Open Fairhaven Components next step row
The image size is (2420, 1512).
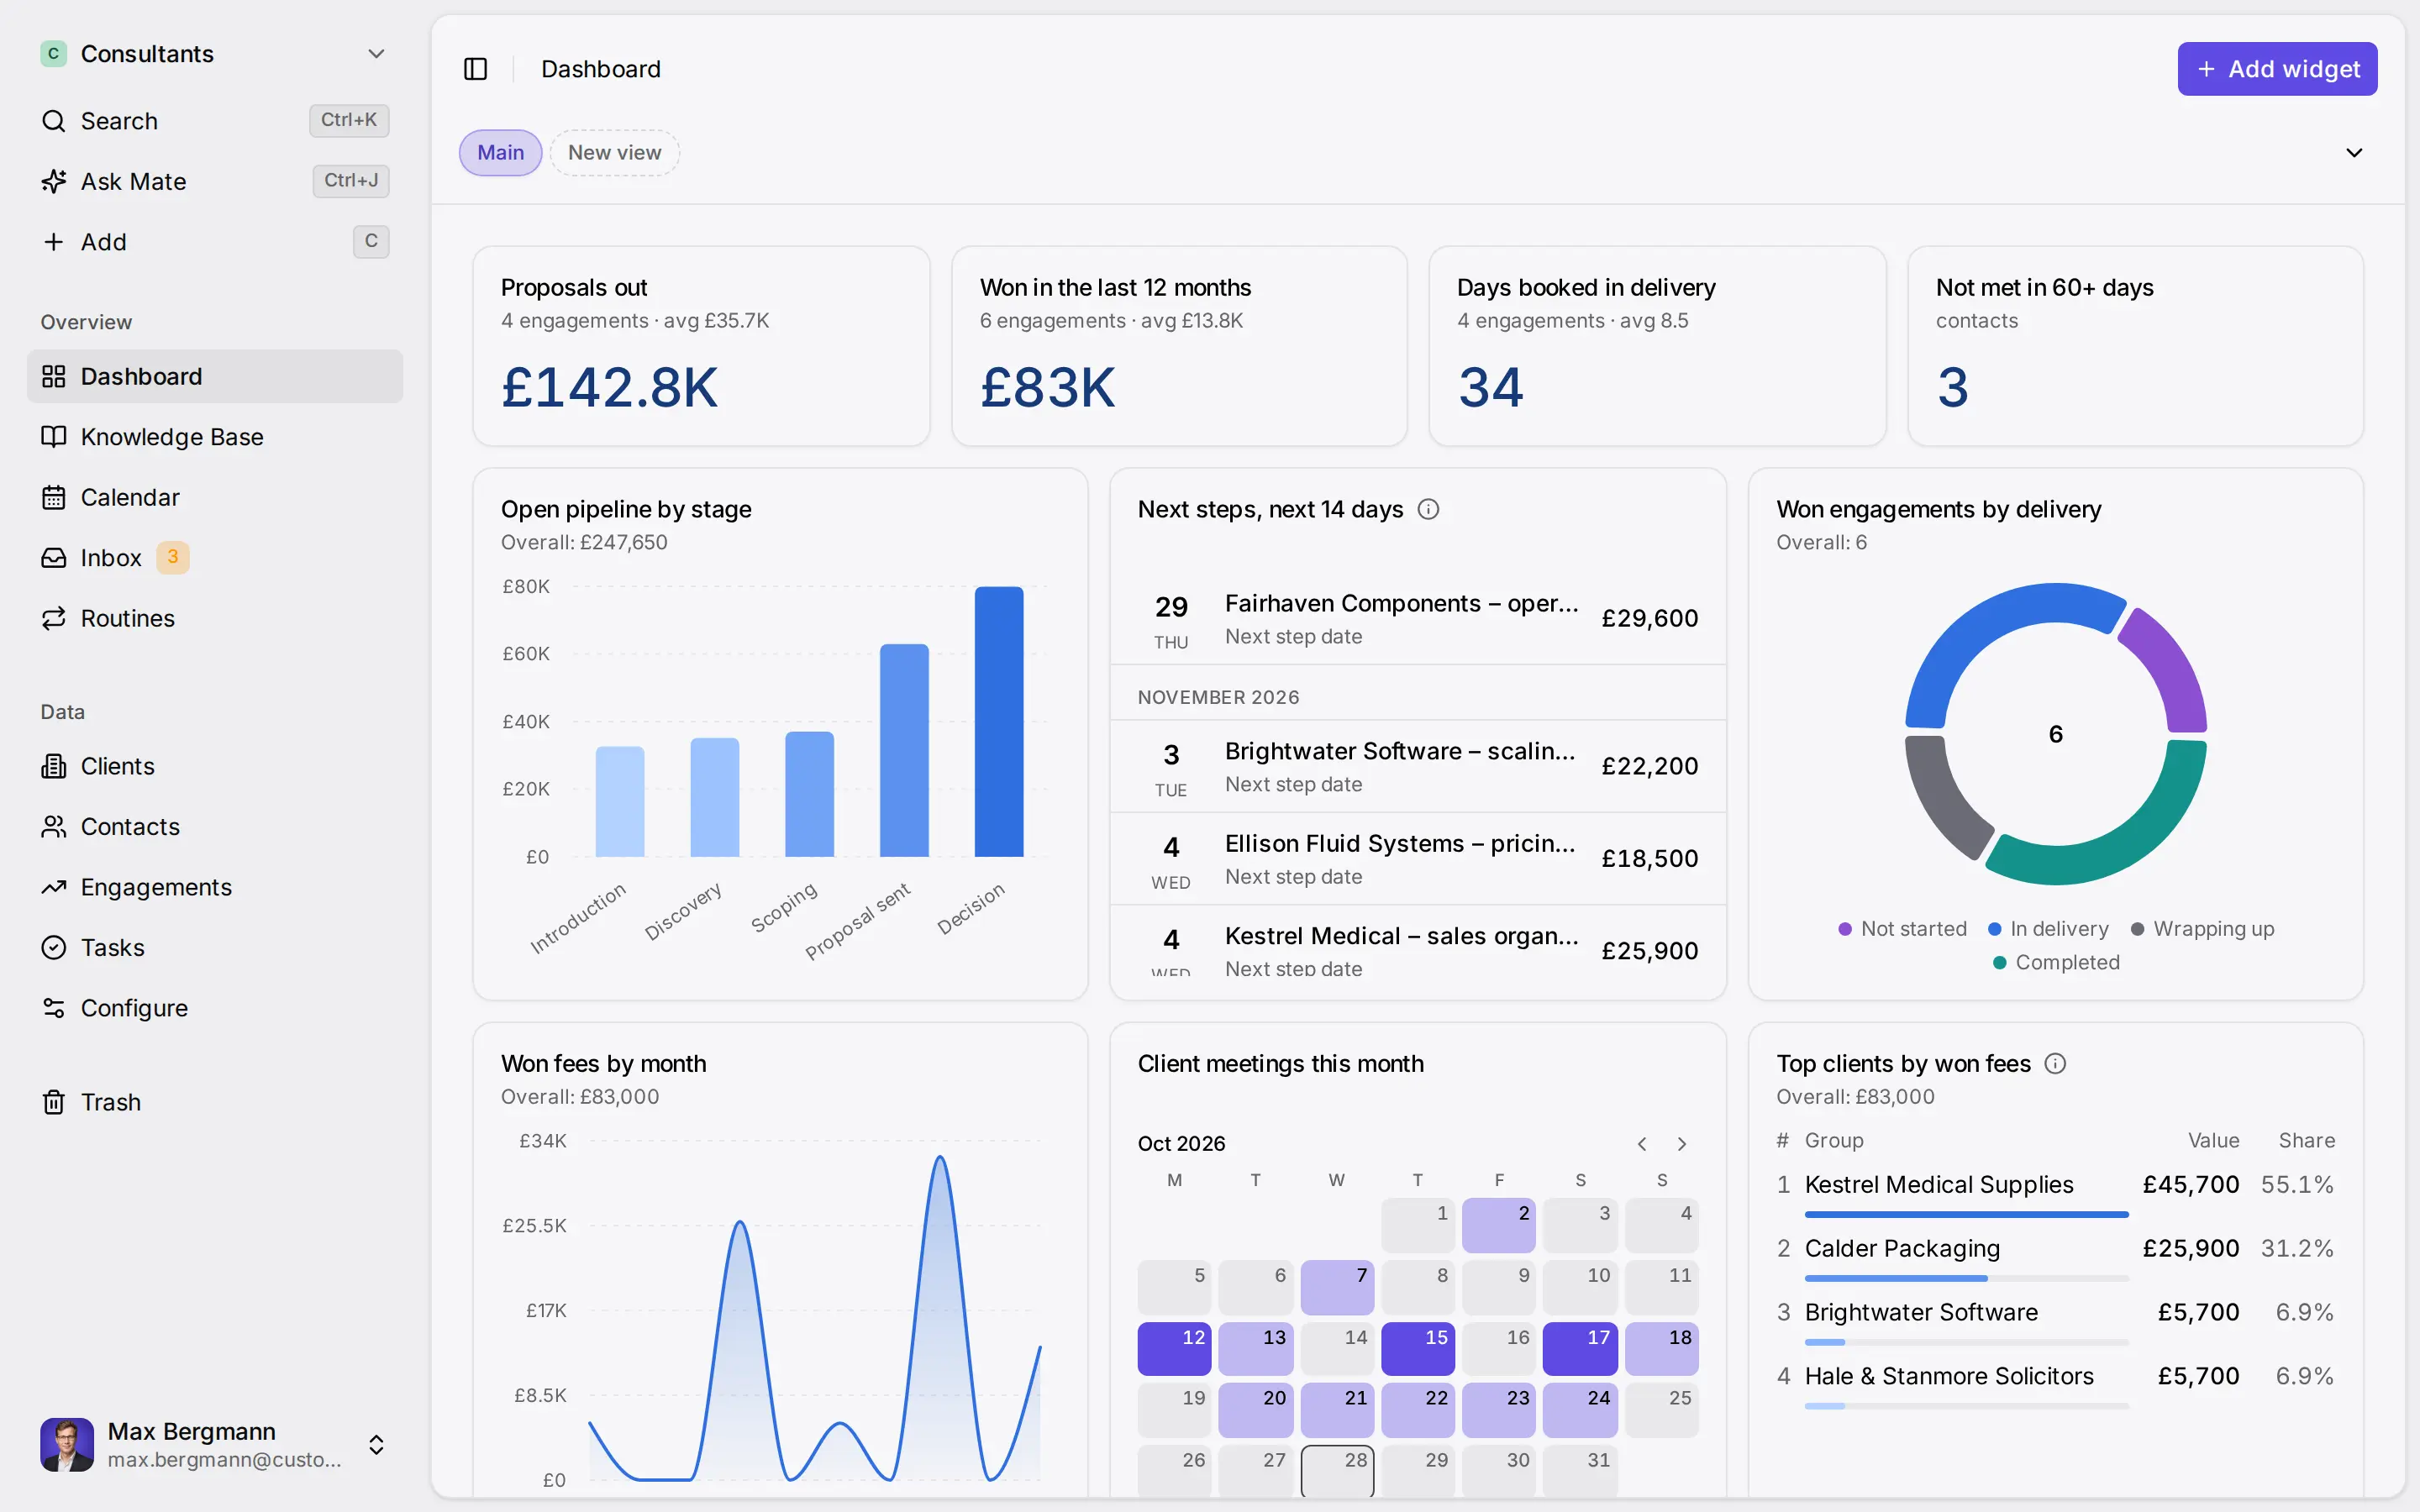[1418, 618]
